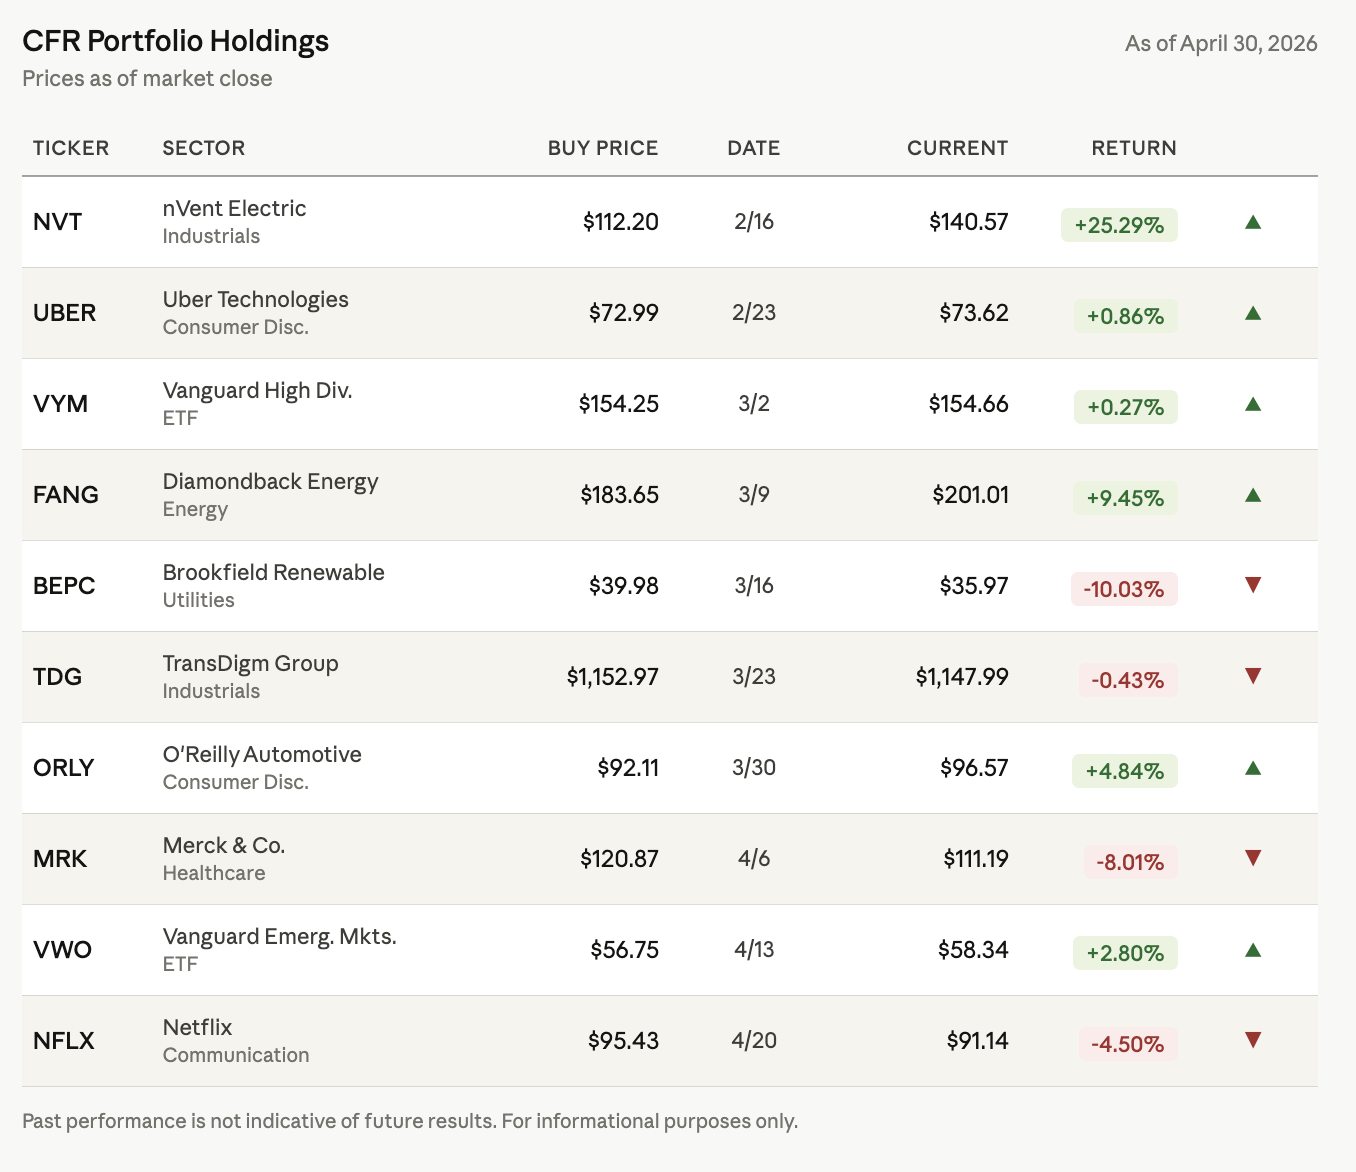Sort by the RETURN column header
The height and width of the screenshot is (1172, 1356).
click(1133, 148)
